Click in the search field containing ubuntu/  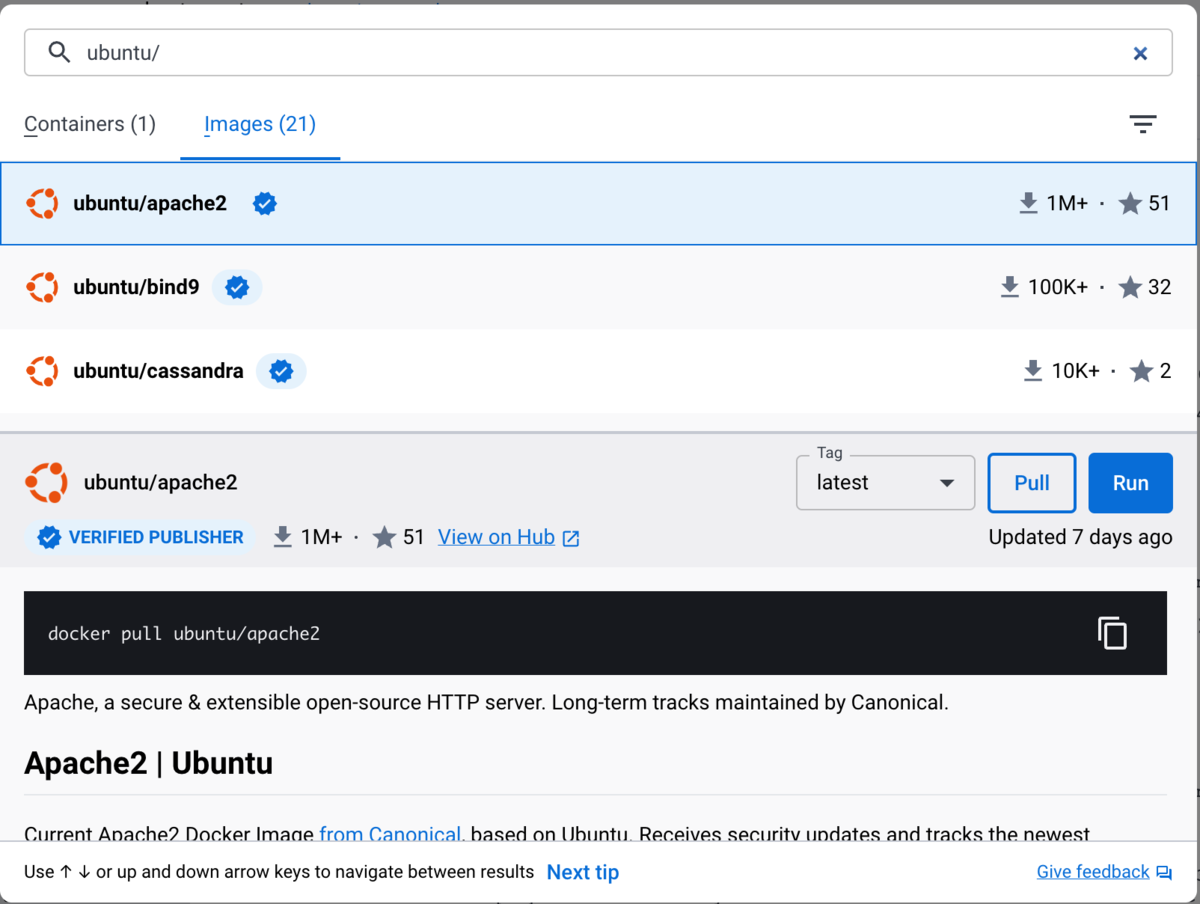(598, 53)
